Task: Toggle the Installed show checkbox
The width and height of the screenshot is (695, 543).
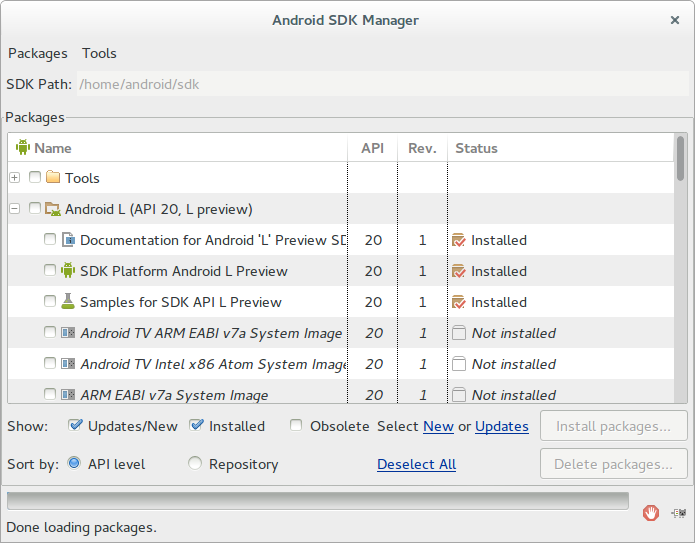Action: point(196,426)
